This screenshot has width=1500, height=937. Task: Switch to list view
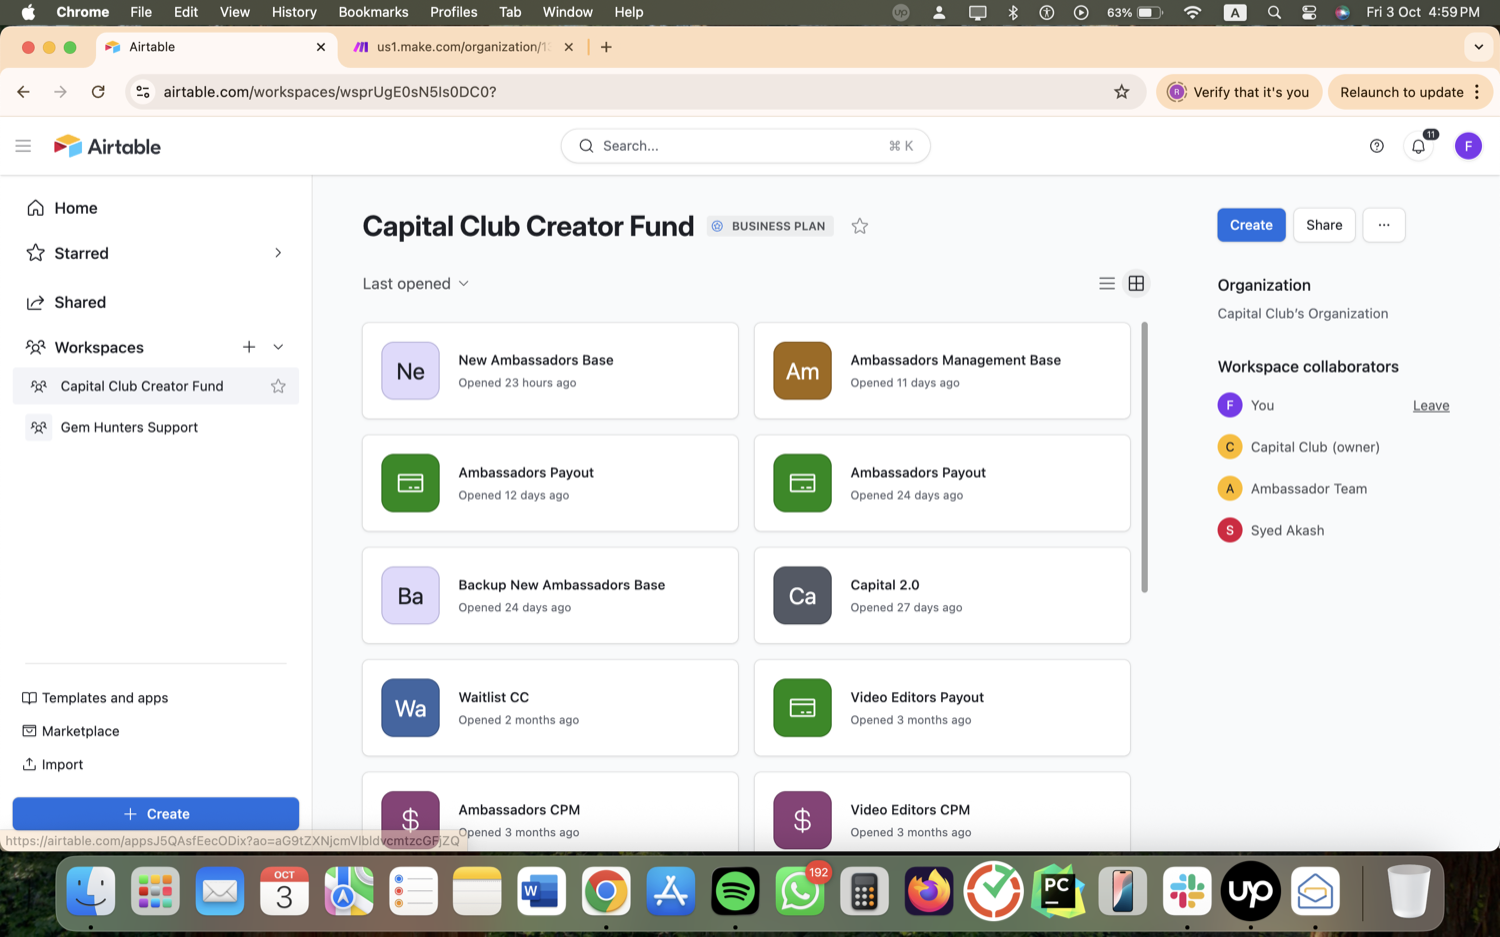click(x=1106, y=284)
